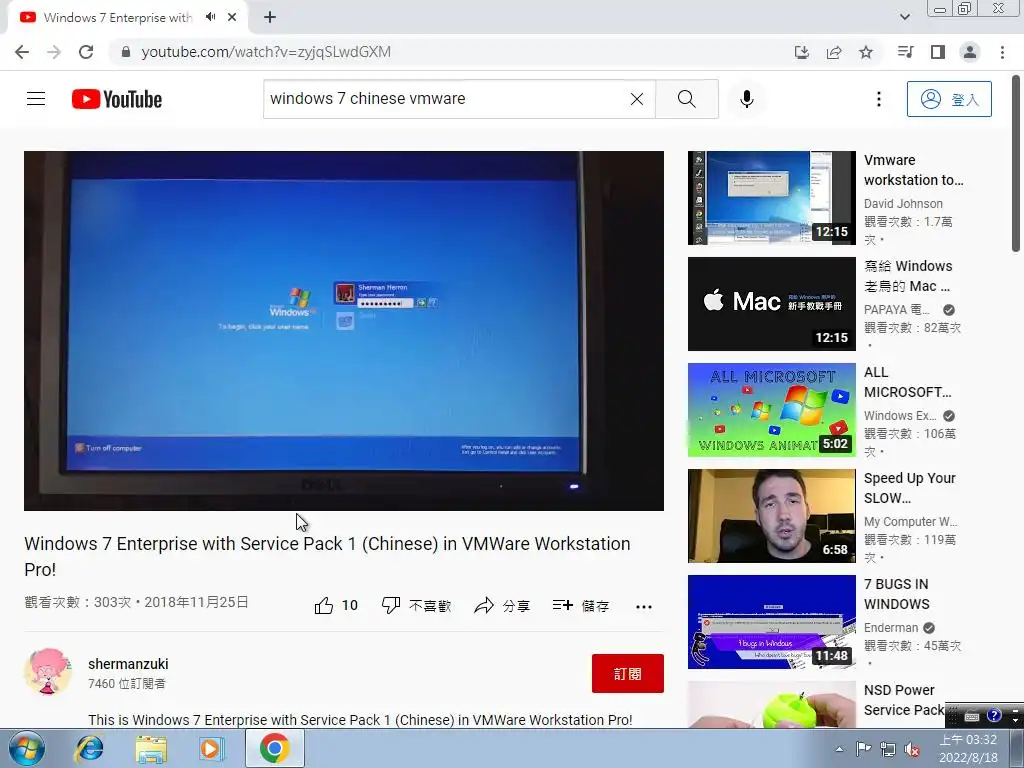1024x768 pixels.
Task: Show hidden tray icons arrow
Action: [x=839, y=748]
